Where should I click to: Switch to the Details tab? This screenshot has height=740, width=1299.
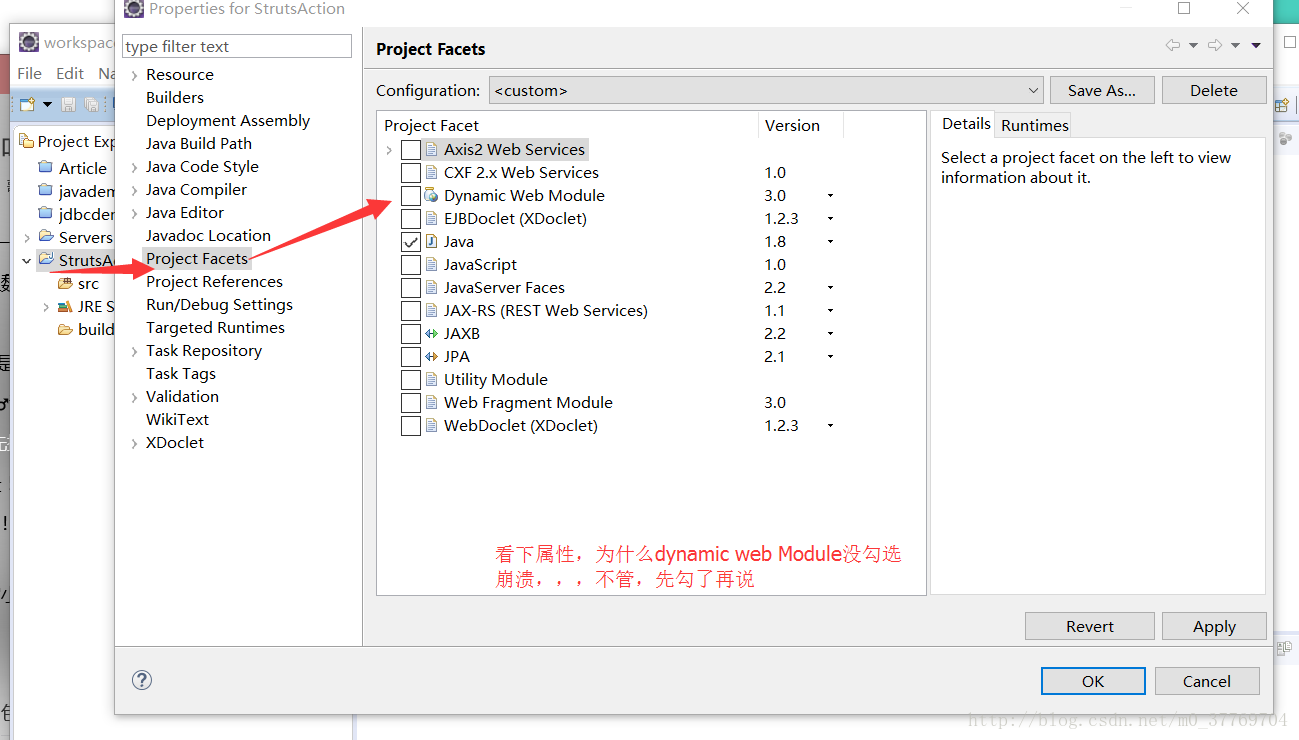pos(966,124)
